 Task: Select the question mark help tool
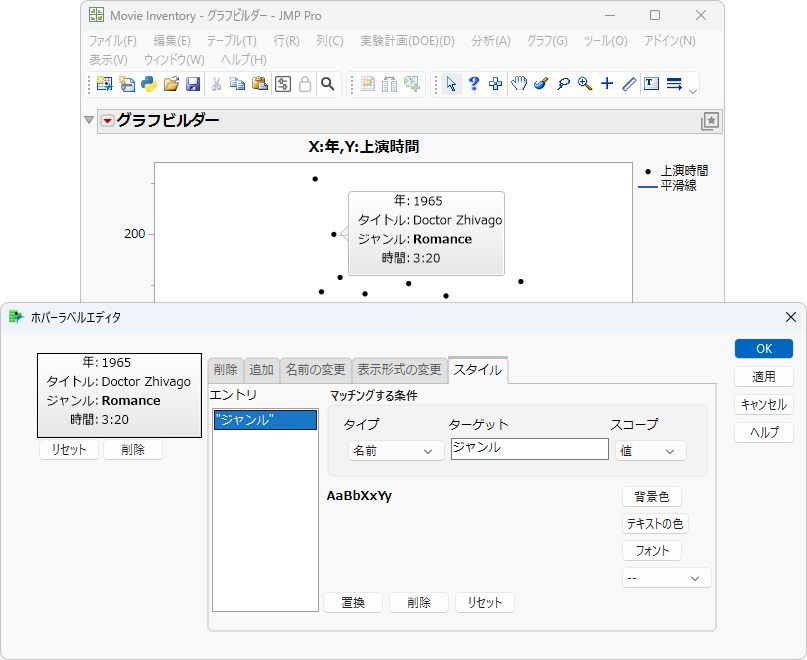click(x=474, y=83)
